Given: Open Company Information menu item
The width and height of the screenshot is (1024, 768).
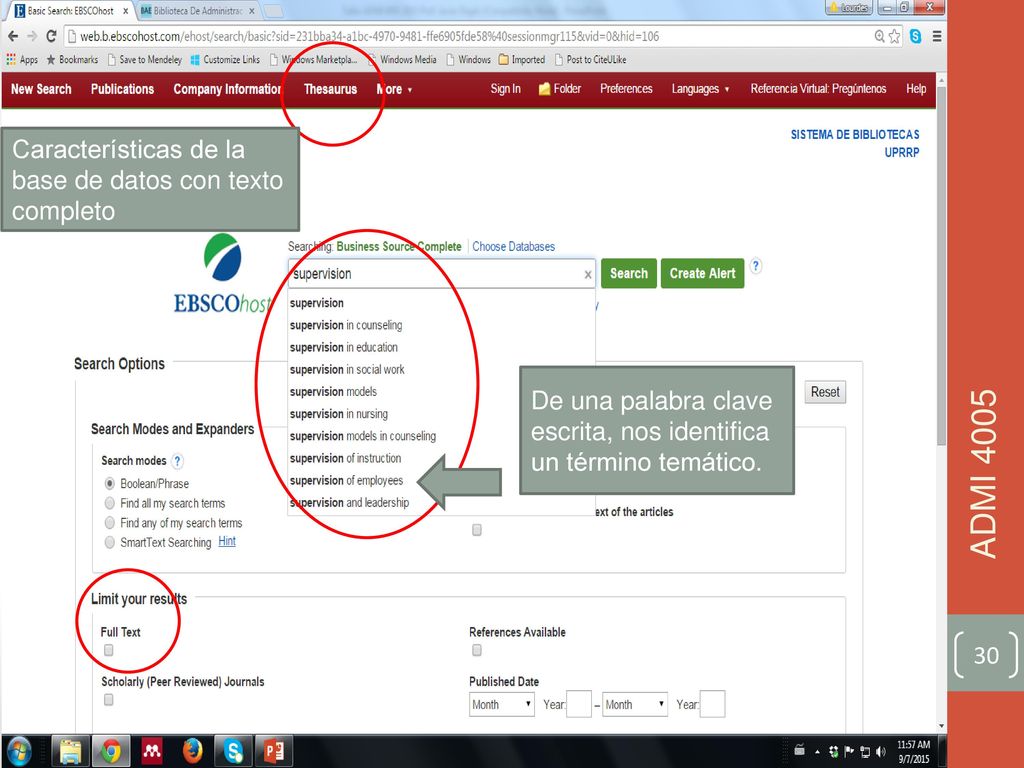Looking at the screenshot, I should [x=227, y=89].
